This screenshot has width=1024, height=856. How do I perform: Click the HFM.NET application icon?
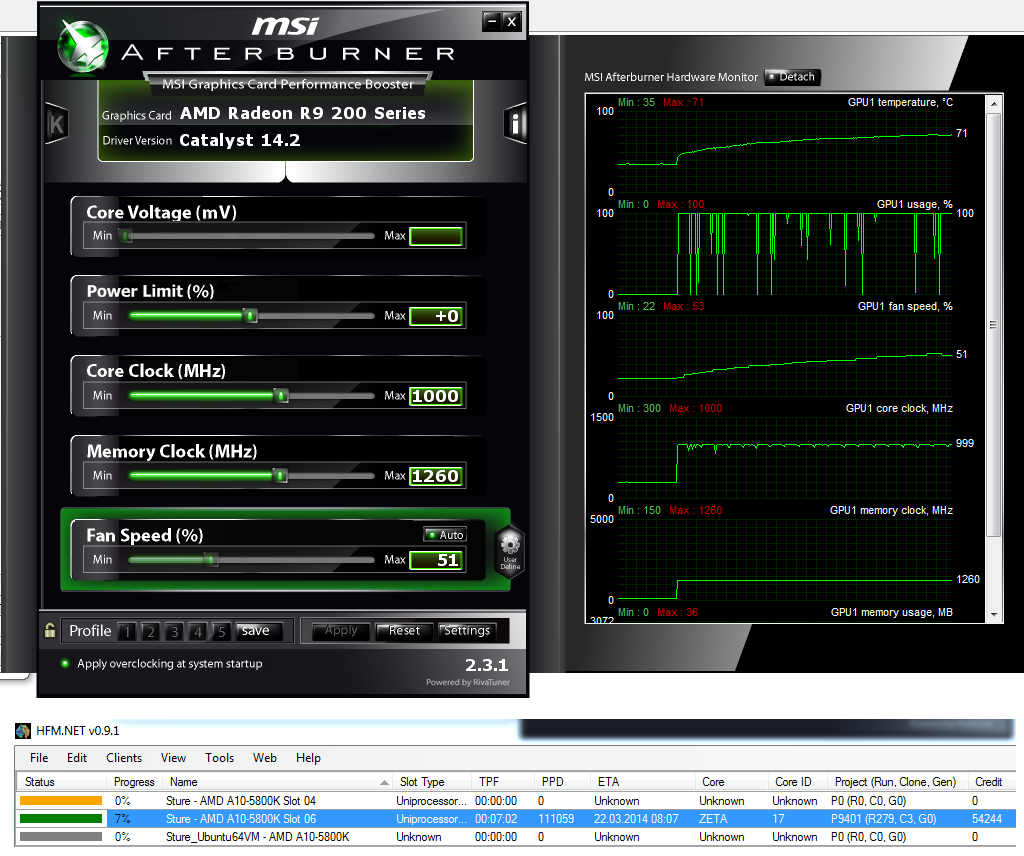tap(23, 731)
